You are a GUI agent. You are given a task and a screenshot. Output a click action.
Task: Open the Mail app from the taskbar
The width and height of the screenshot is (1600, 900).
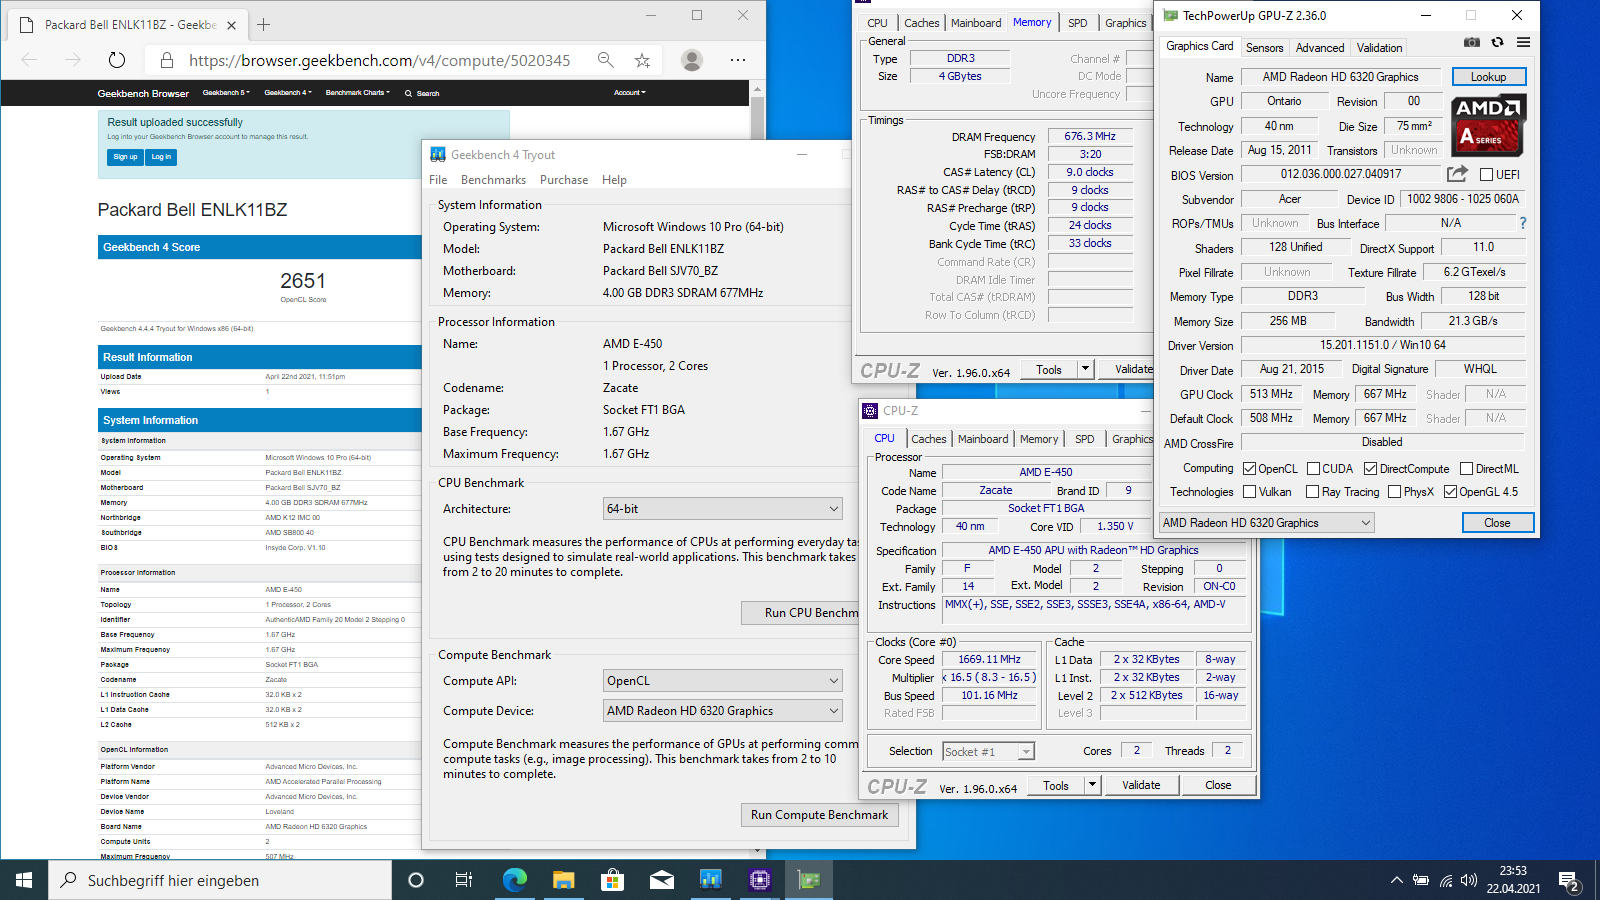[x=661, y=880]
